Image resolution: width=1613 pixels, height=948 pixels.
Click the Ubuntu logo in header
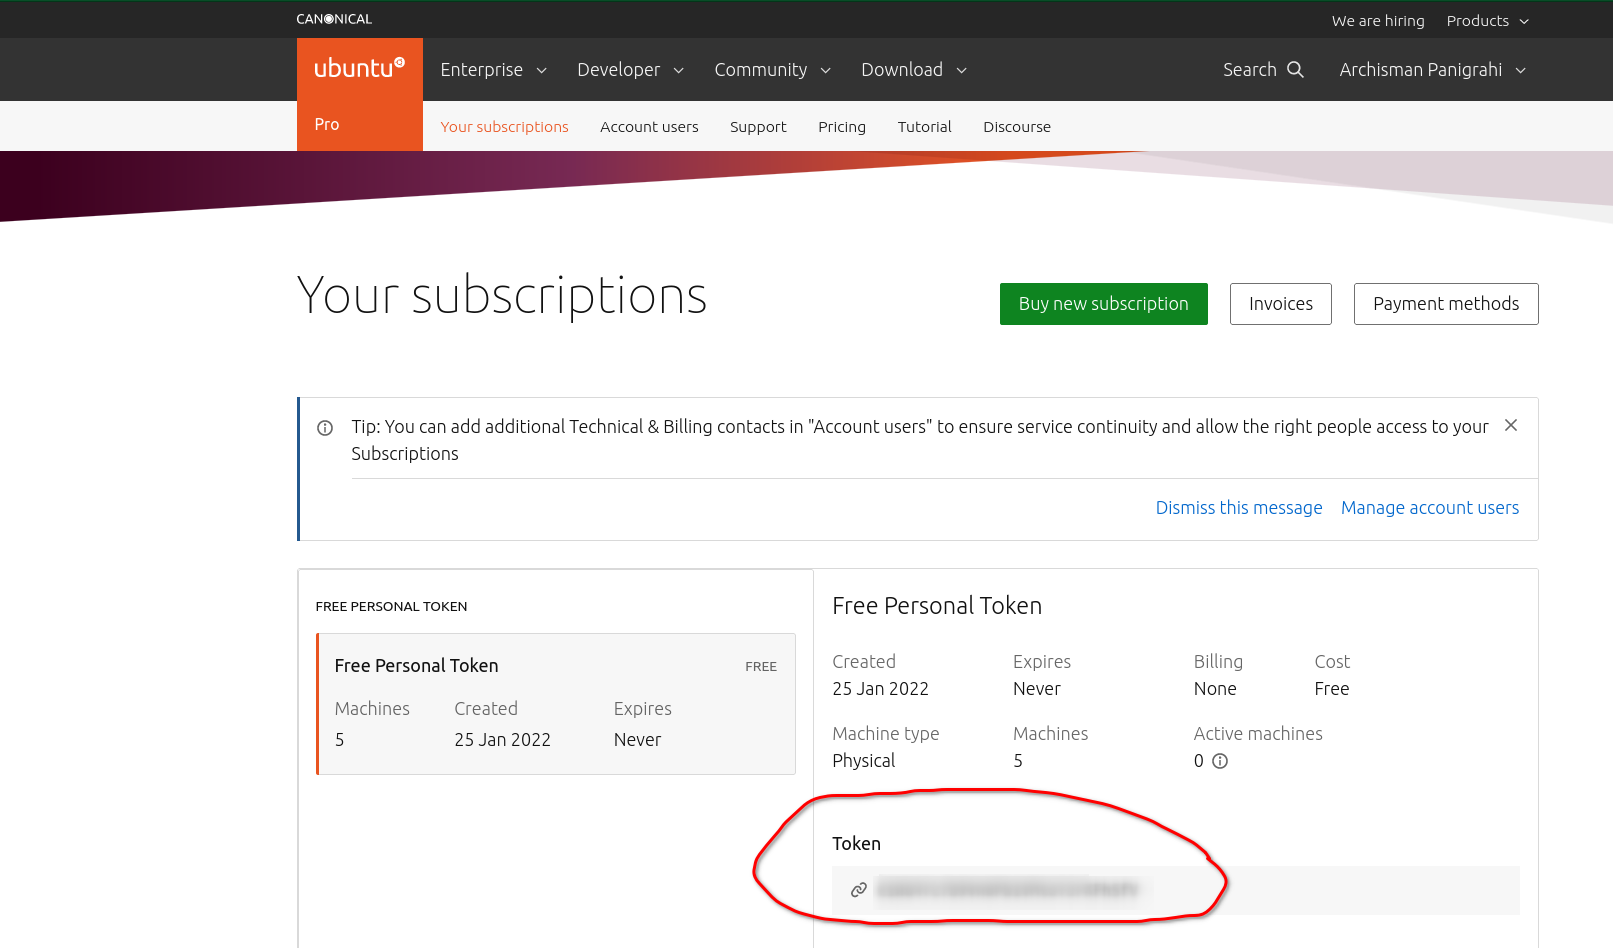[x=359, y=68]
